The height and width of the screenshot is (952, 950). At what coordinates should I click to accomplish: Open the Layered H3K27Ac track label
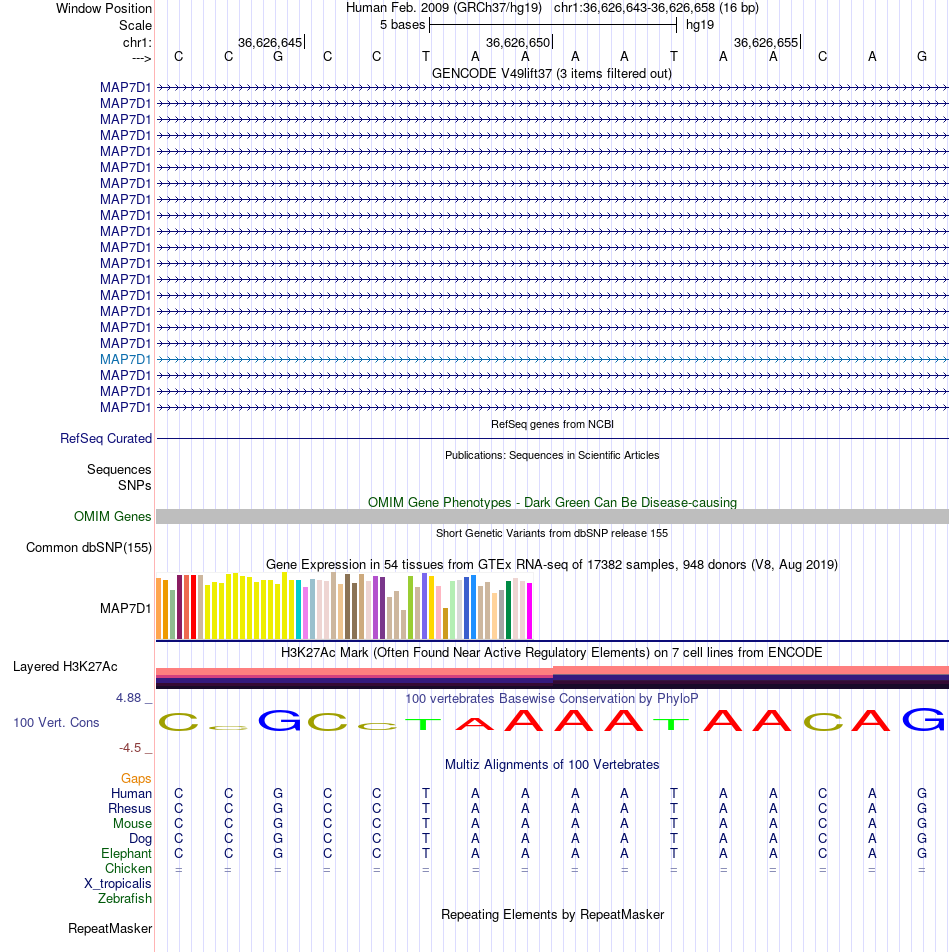point(65,666)
